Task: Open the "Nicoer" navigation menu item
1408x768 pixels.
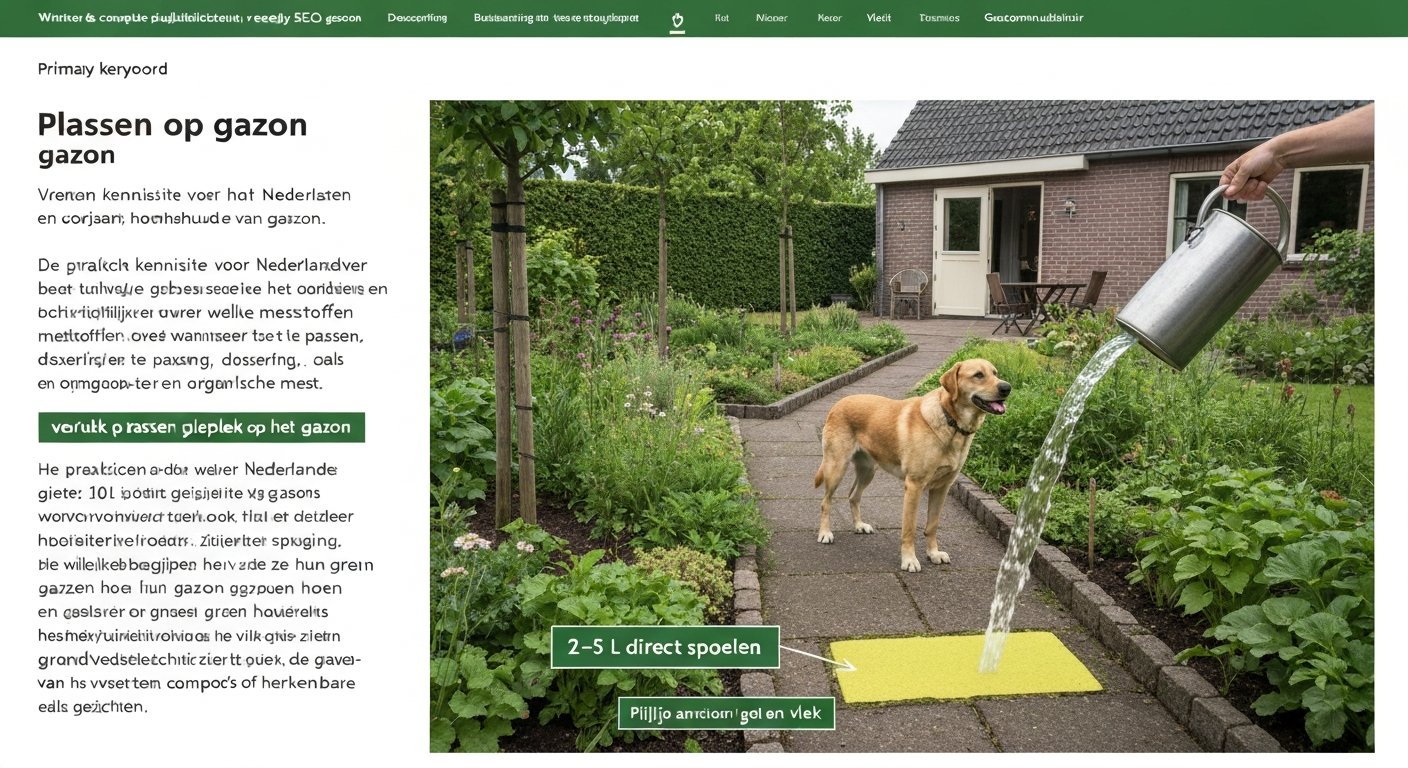Action: (771, 18)
